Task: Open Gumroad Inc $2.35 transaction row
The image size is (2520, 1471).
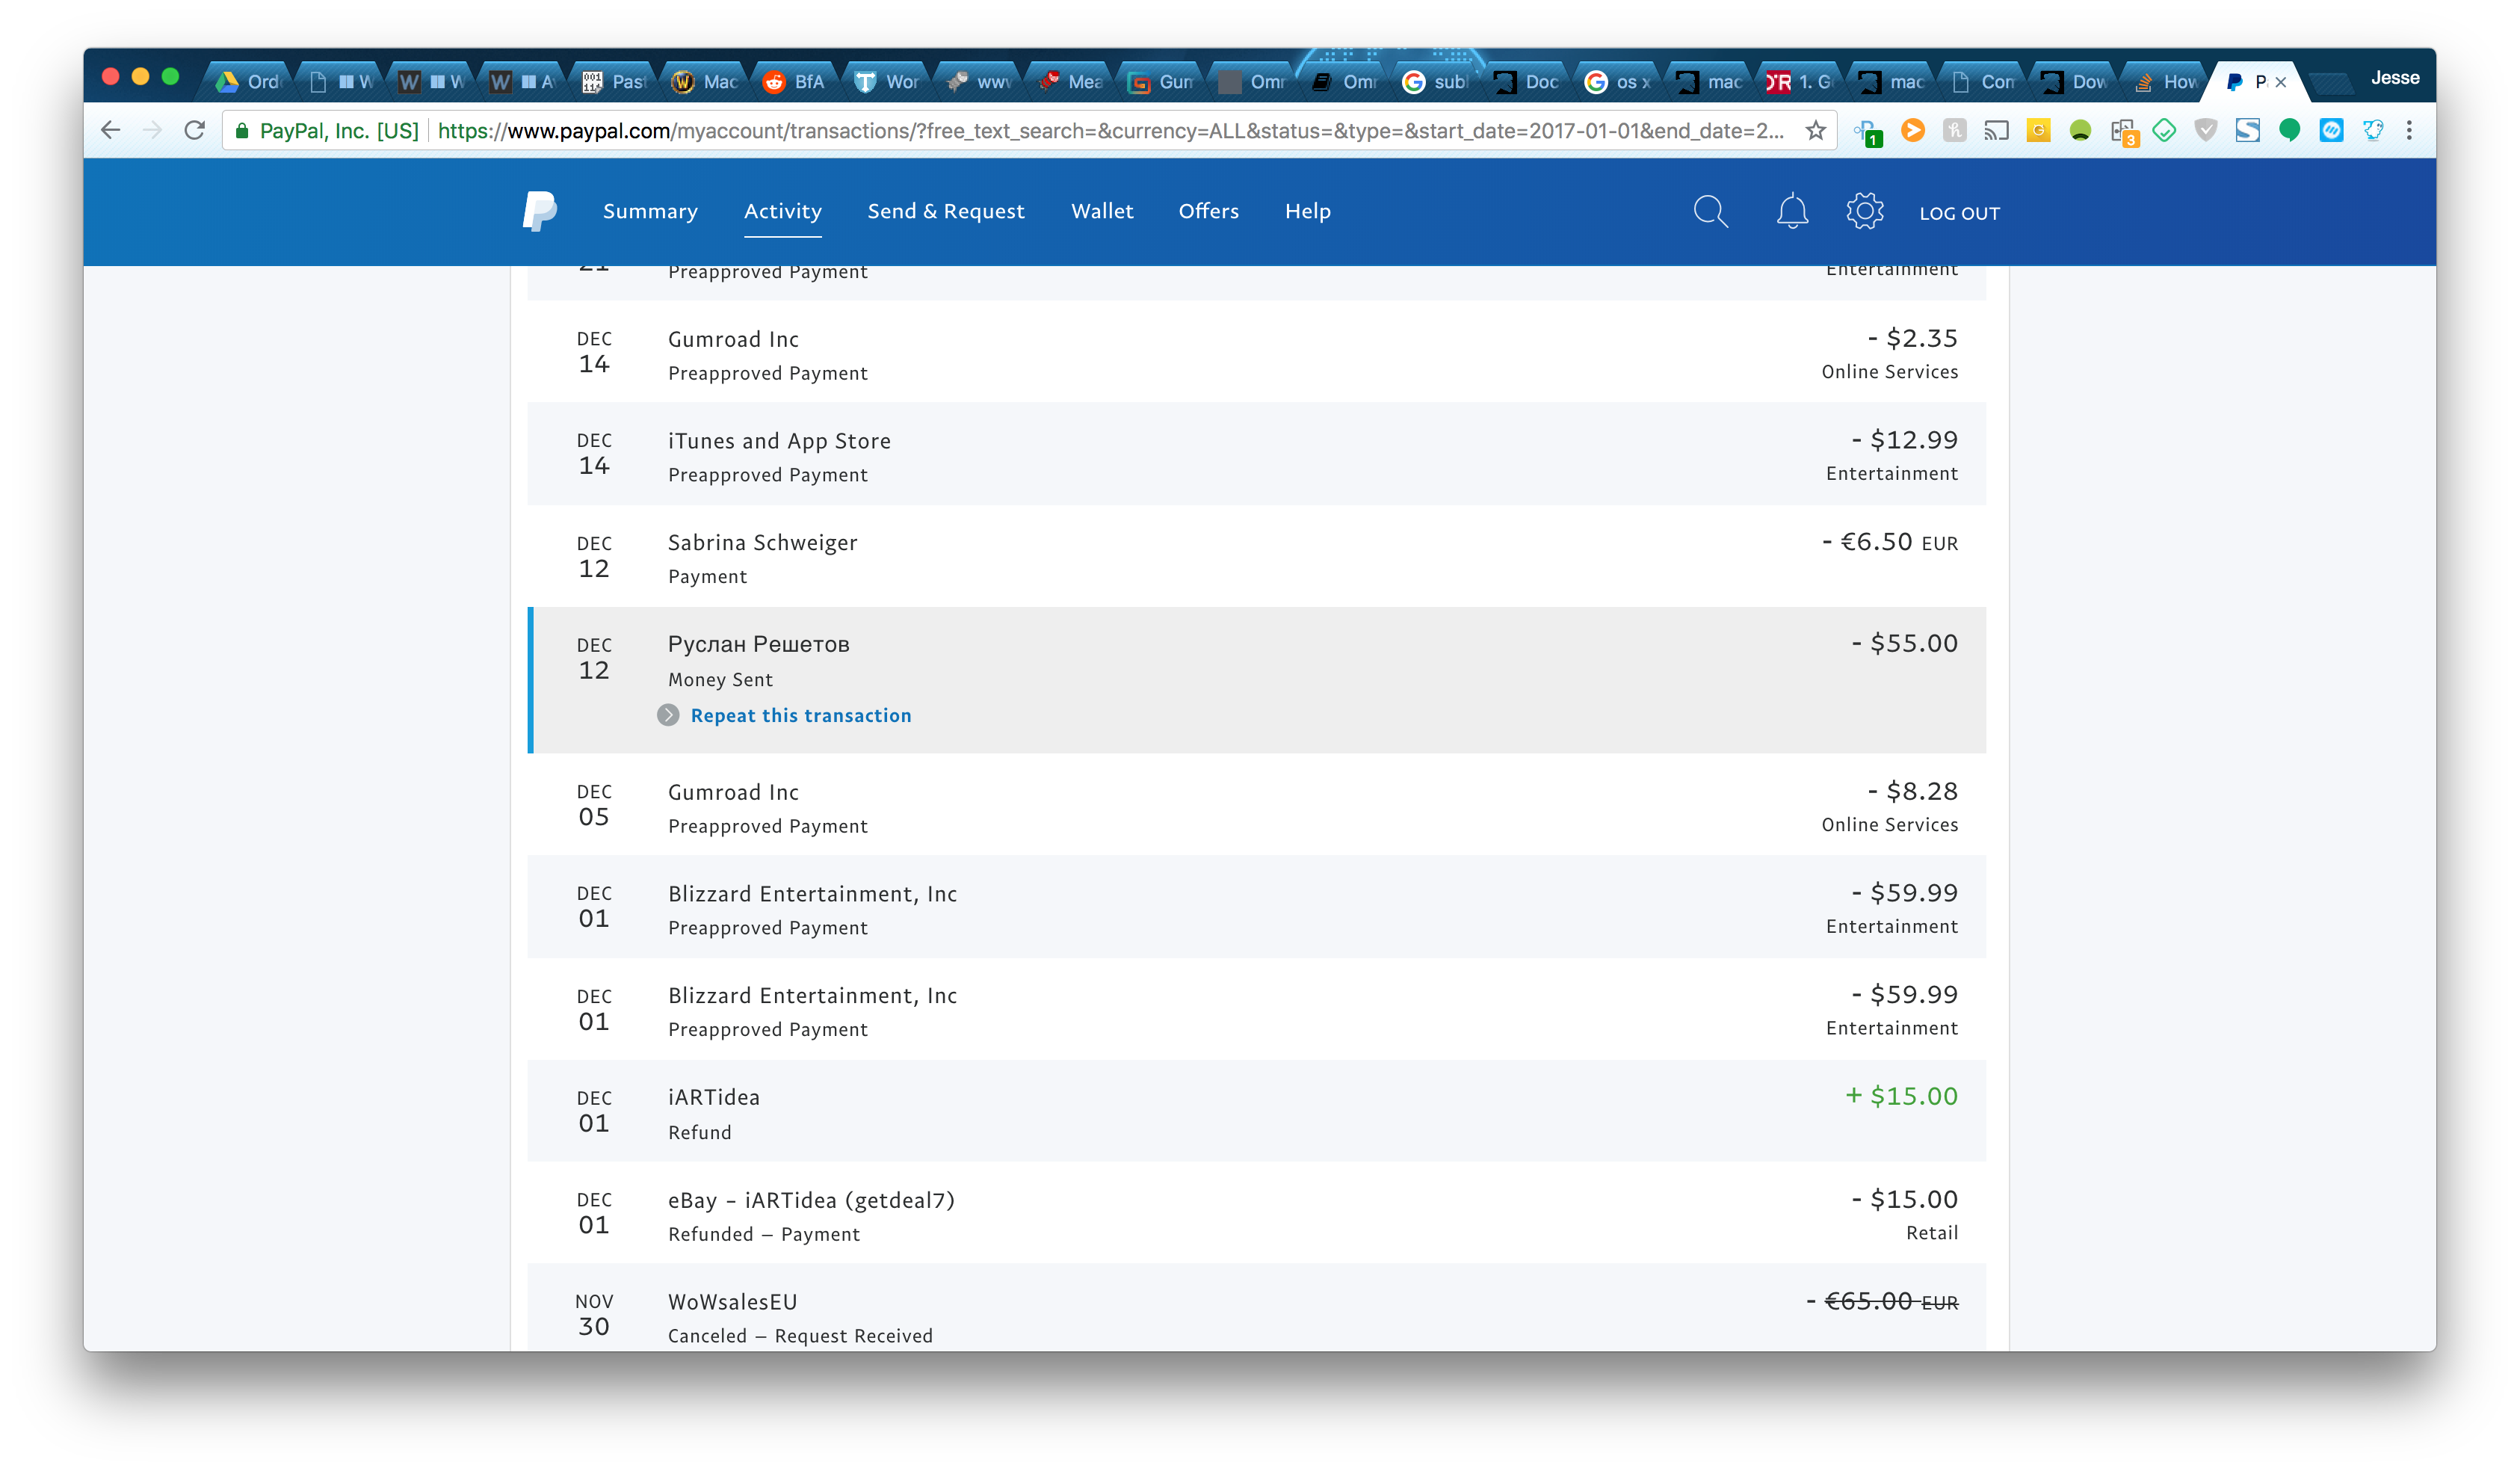Action: (x=1256, y=353)
